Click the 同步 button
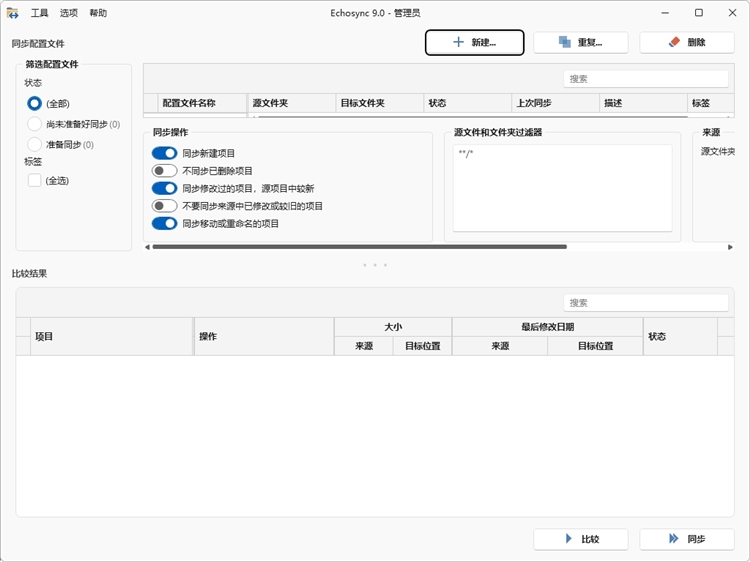Image resolution: width=750 pixels, height=562 pixels. coord(687,539)
